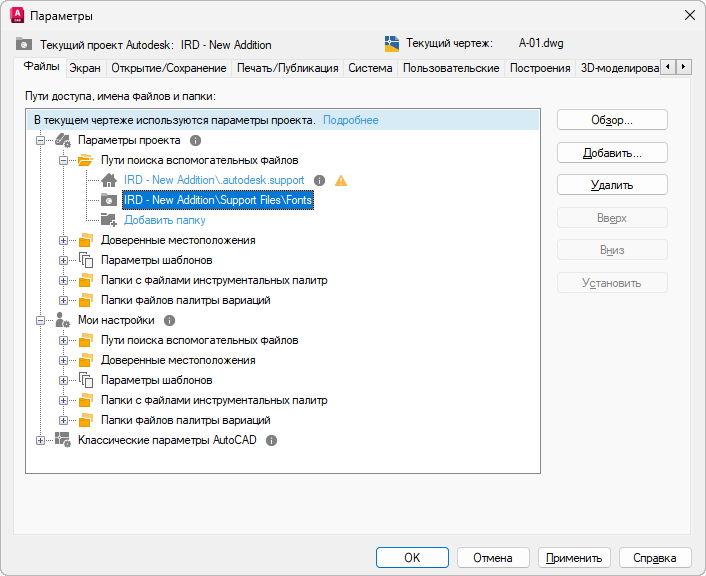Click info icon after the .autodesk.support path
This screenshot has height=576, width=706.
click(x=320, y=181)
